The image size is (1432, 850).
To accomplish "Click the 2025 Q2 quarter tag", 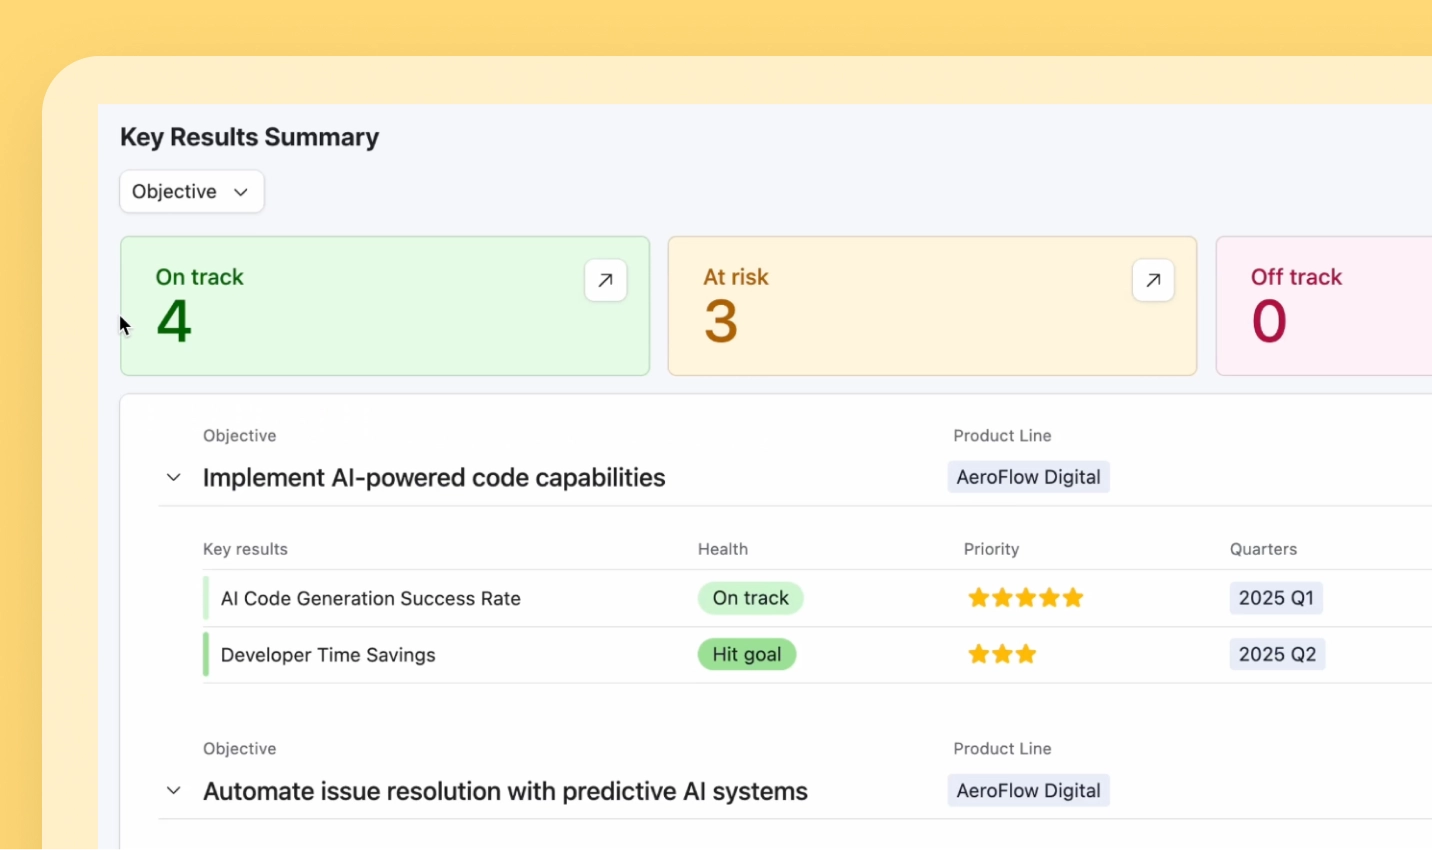I will point(1277,654).
